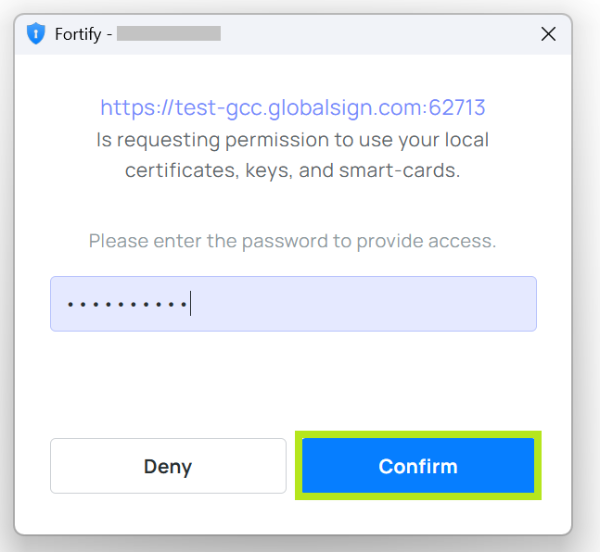Click the masked password dots
The width and height of the screenshot is (600, 552).
(x=127, y=304)
